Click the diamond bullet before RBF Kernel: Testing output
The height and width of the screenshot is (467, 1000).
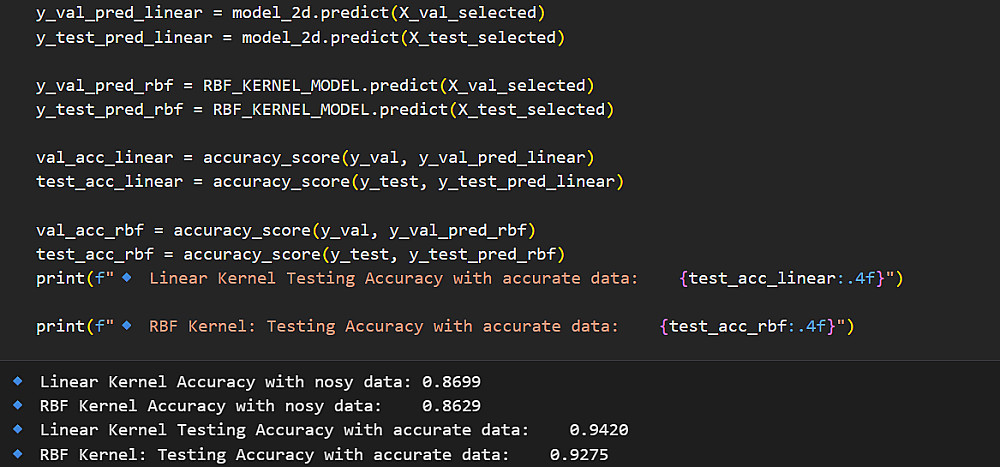point(17,453)
